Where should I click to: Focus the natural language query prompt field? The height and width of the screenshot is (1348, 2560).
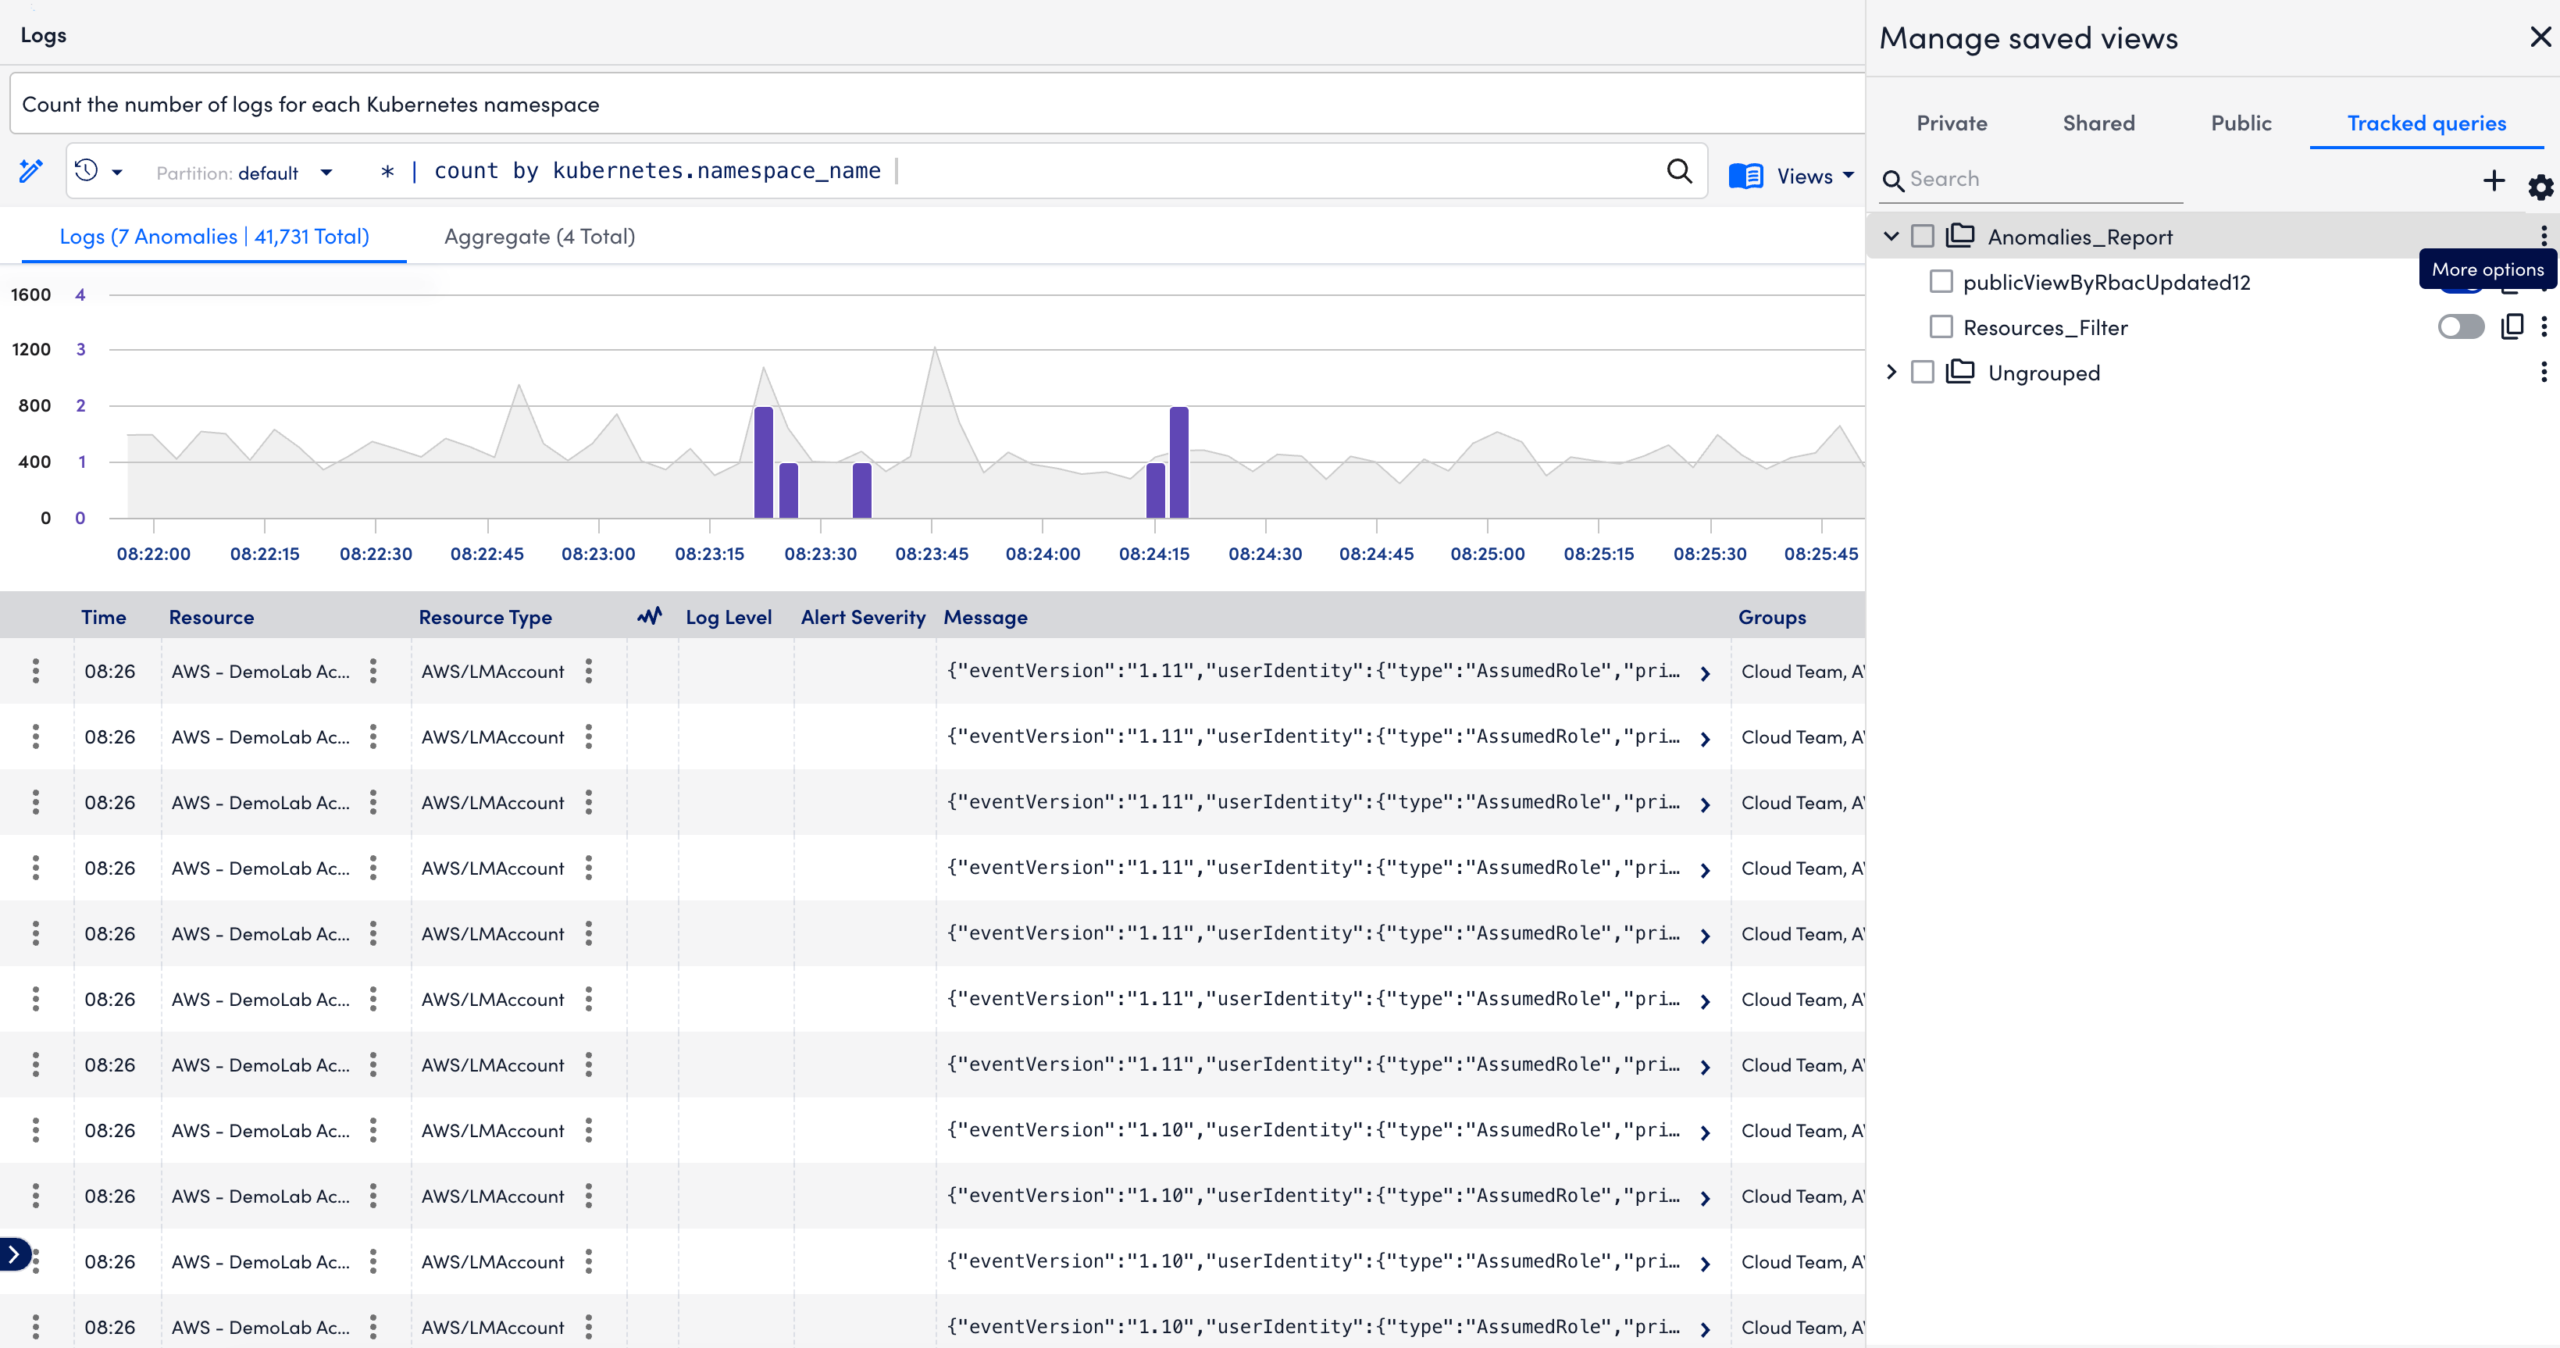click(x=937, y=104)
